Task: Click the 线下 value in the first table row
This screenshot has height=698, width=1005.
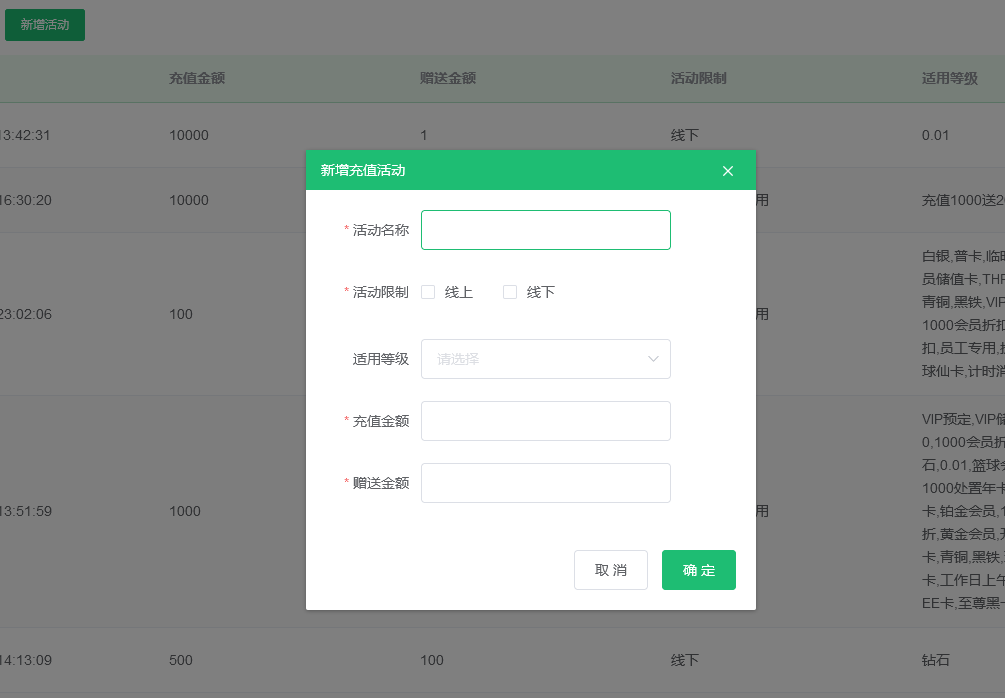Action: pyautogui.click(x=684, y=135)
